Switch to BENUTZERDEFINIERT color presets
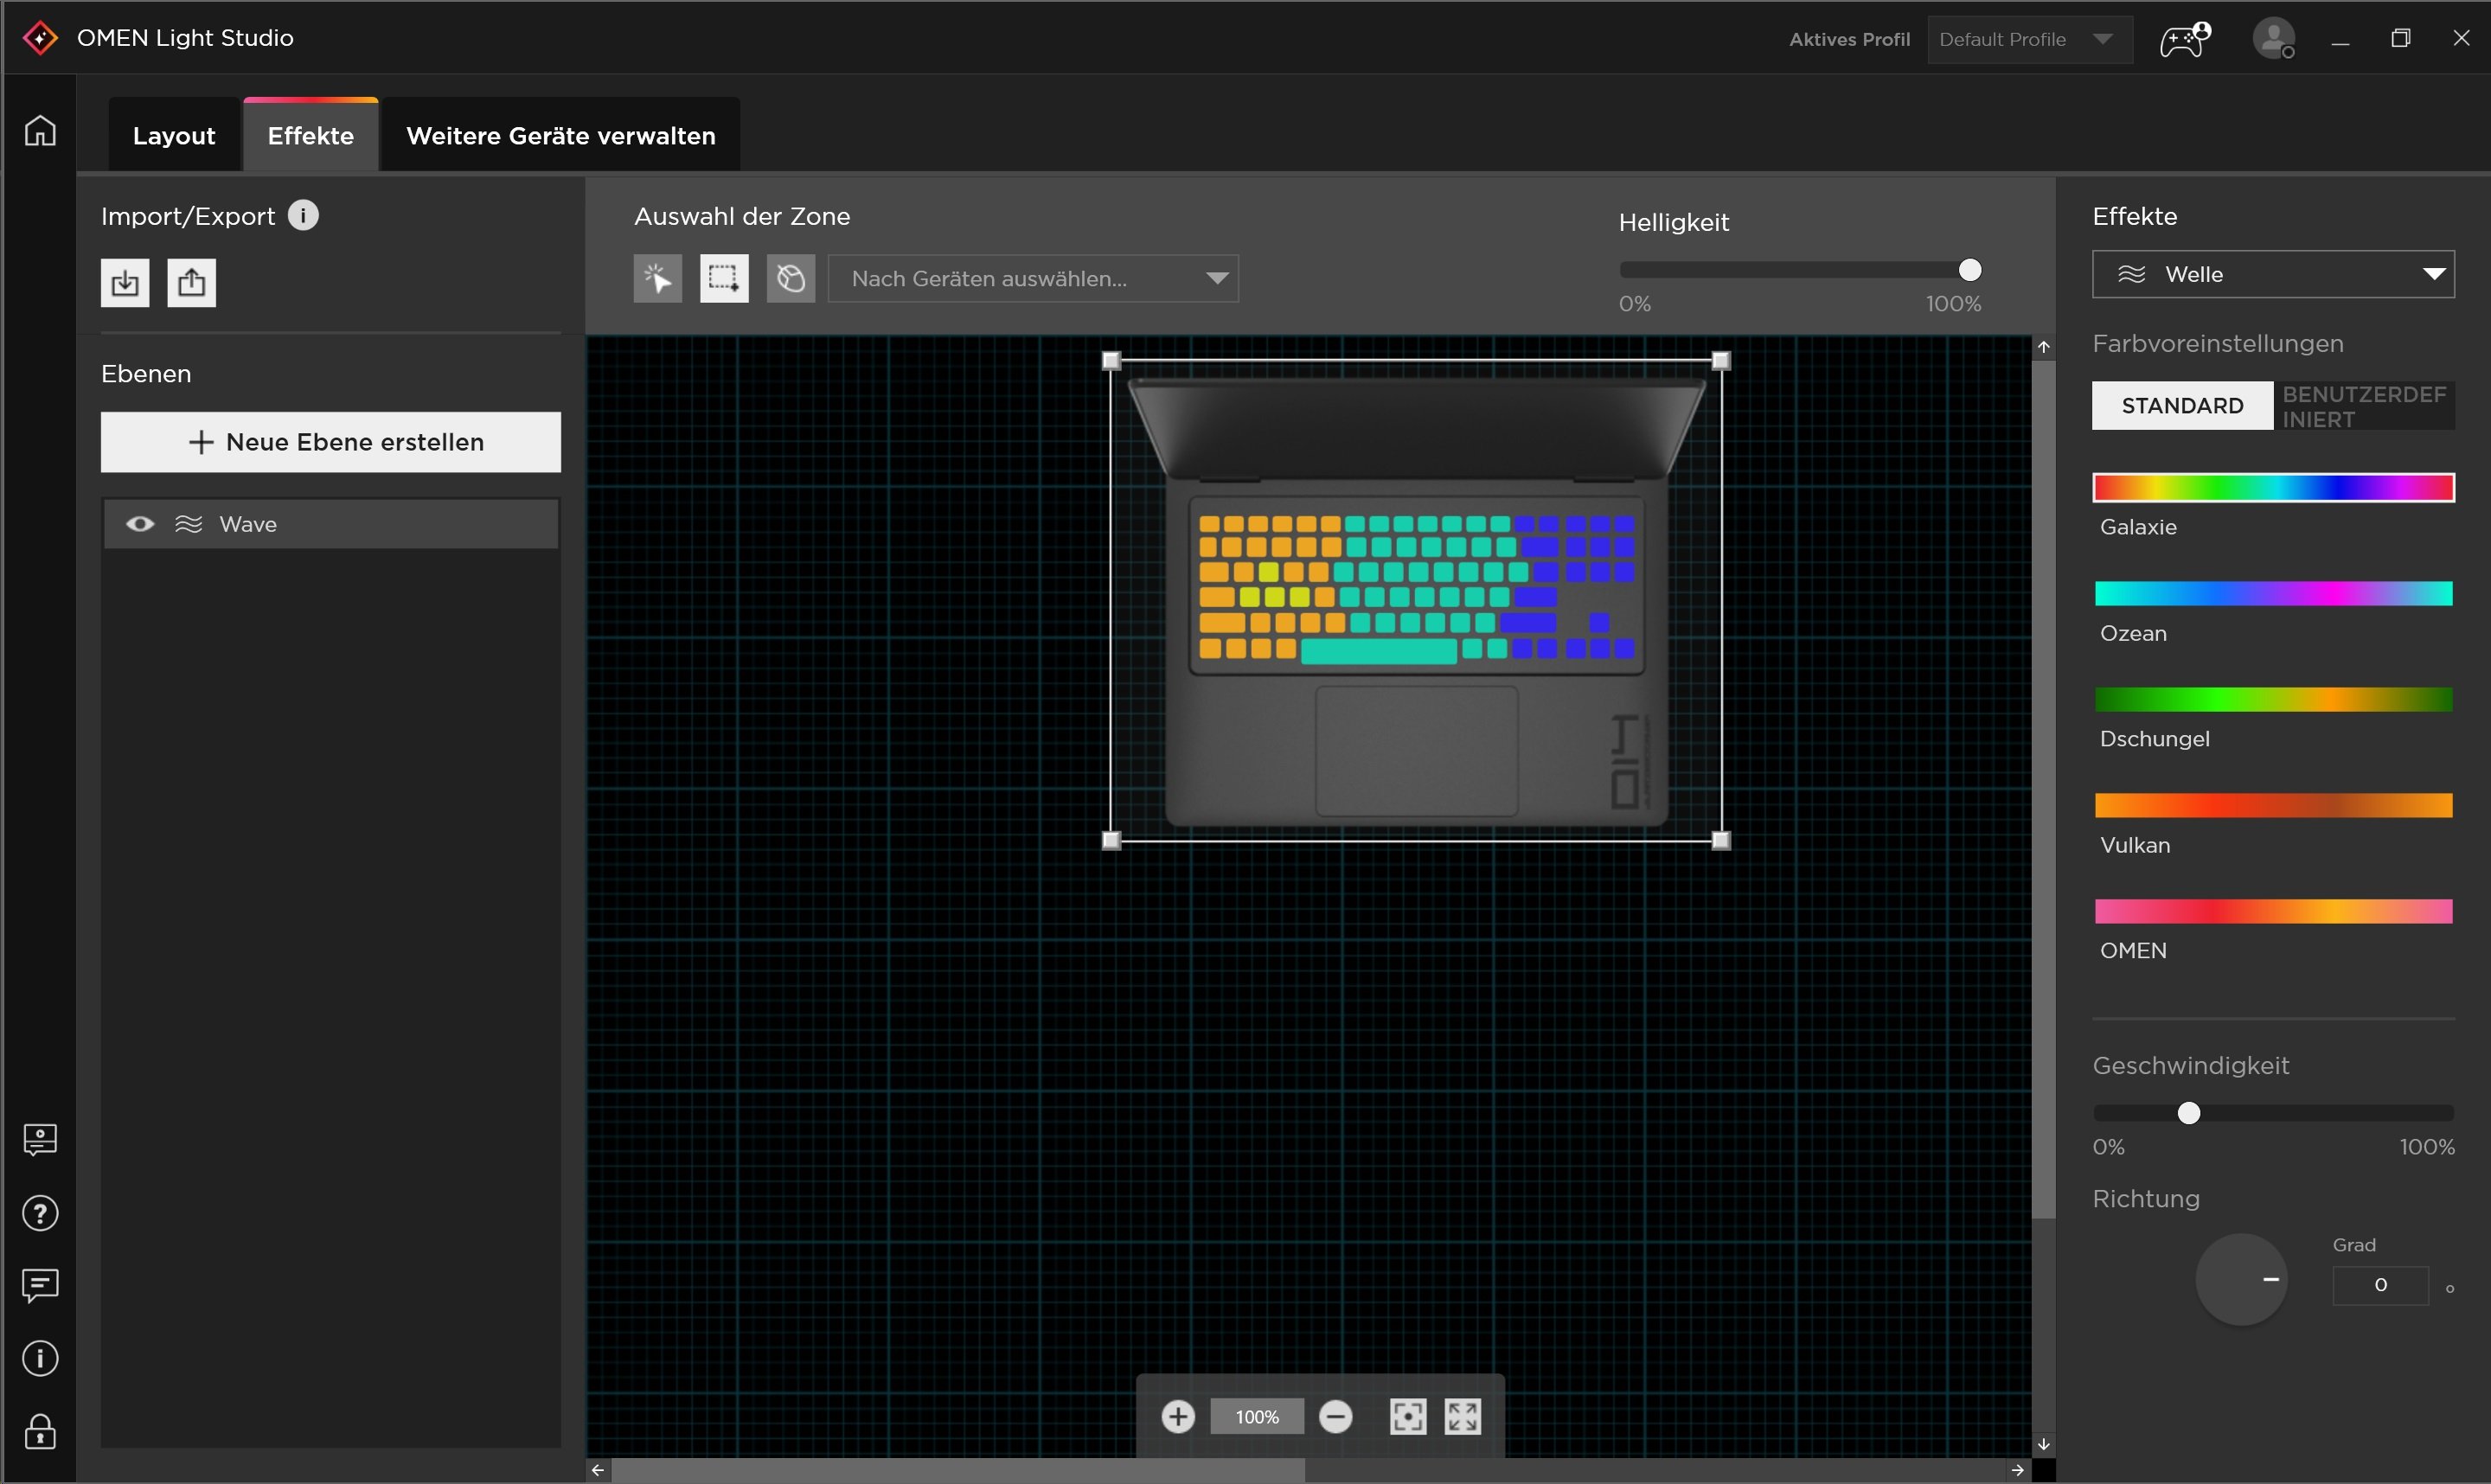Viewport: 2491px width, 1484px height. pos(2364,406)
